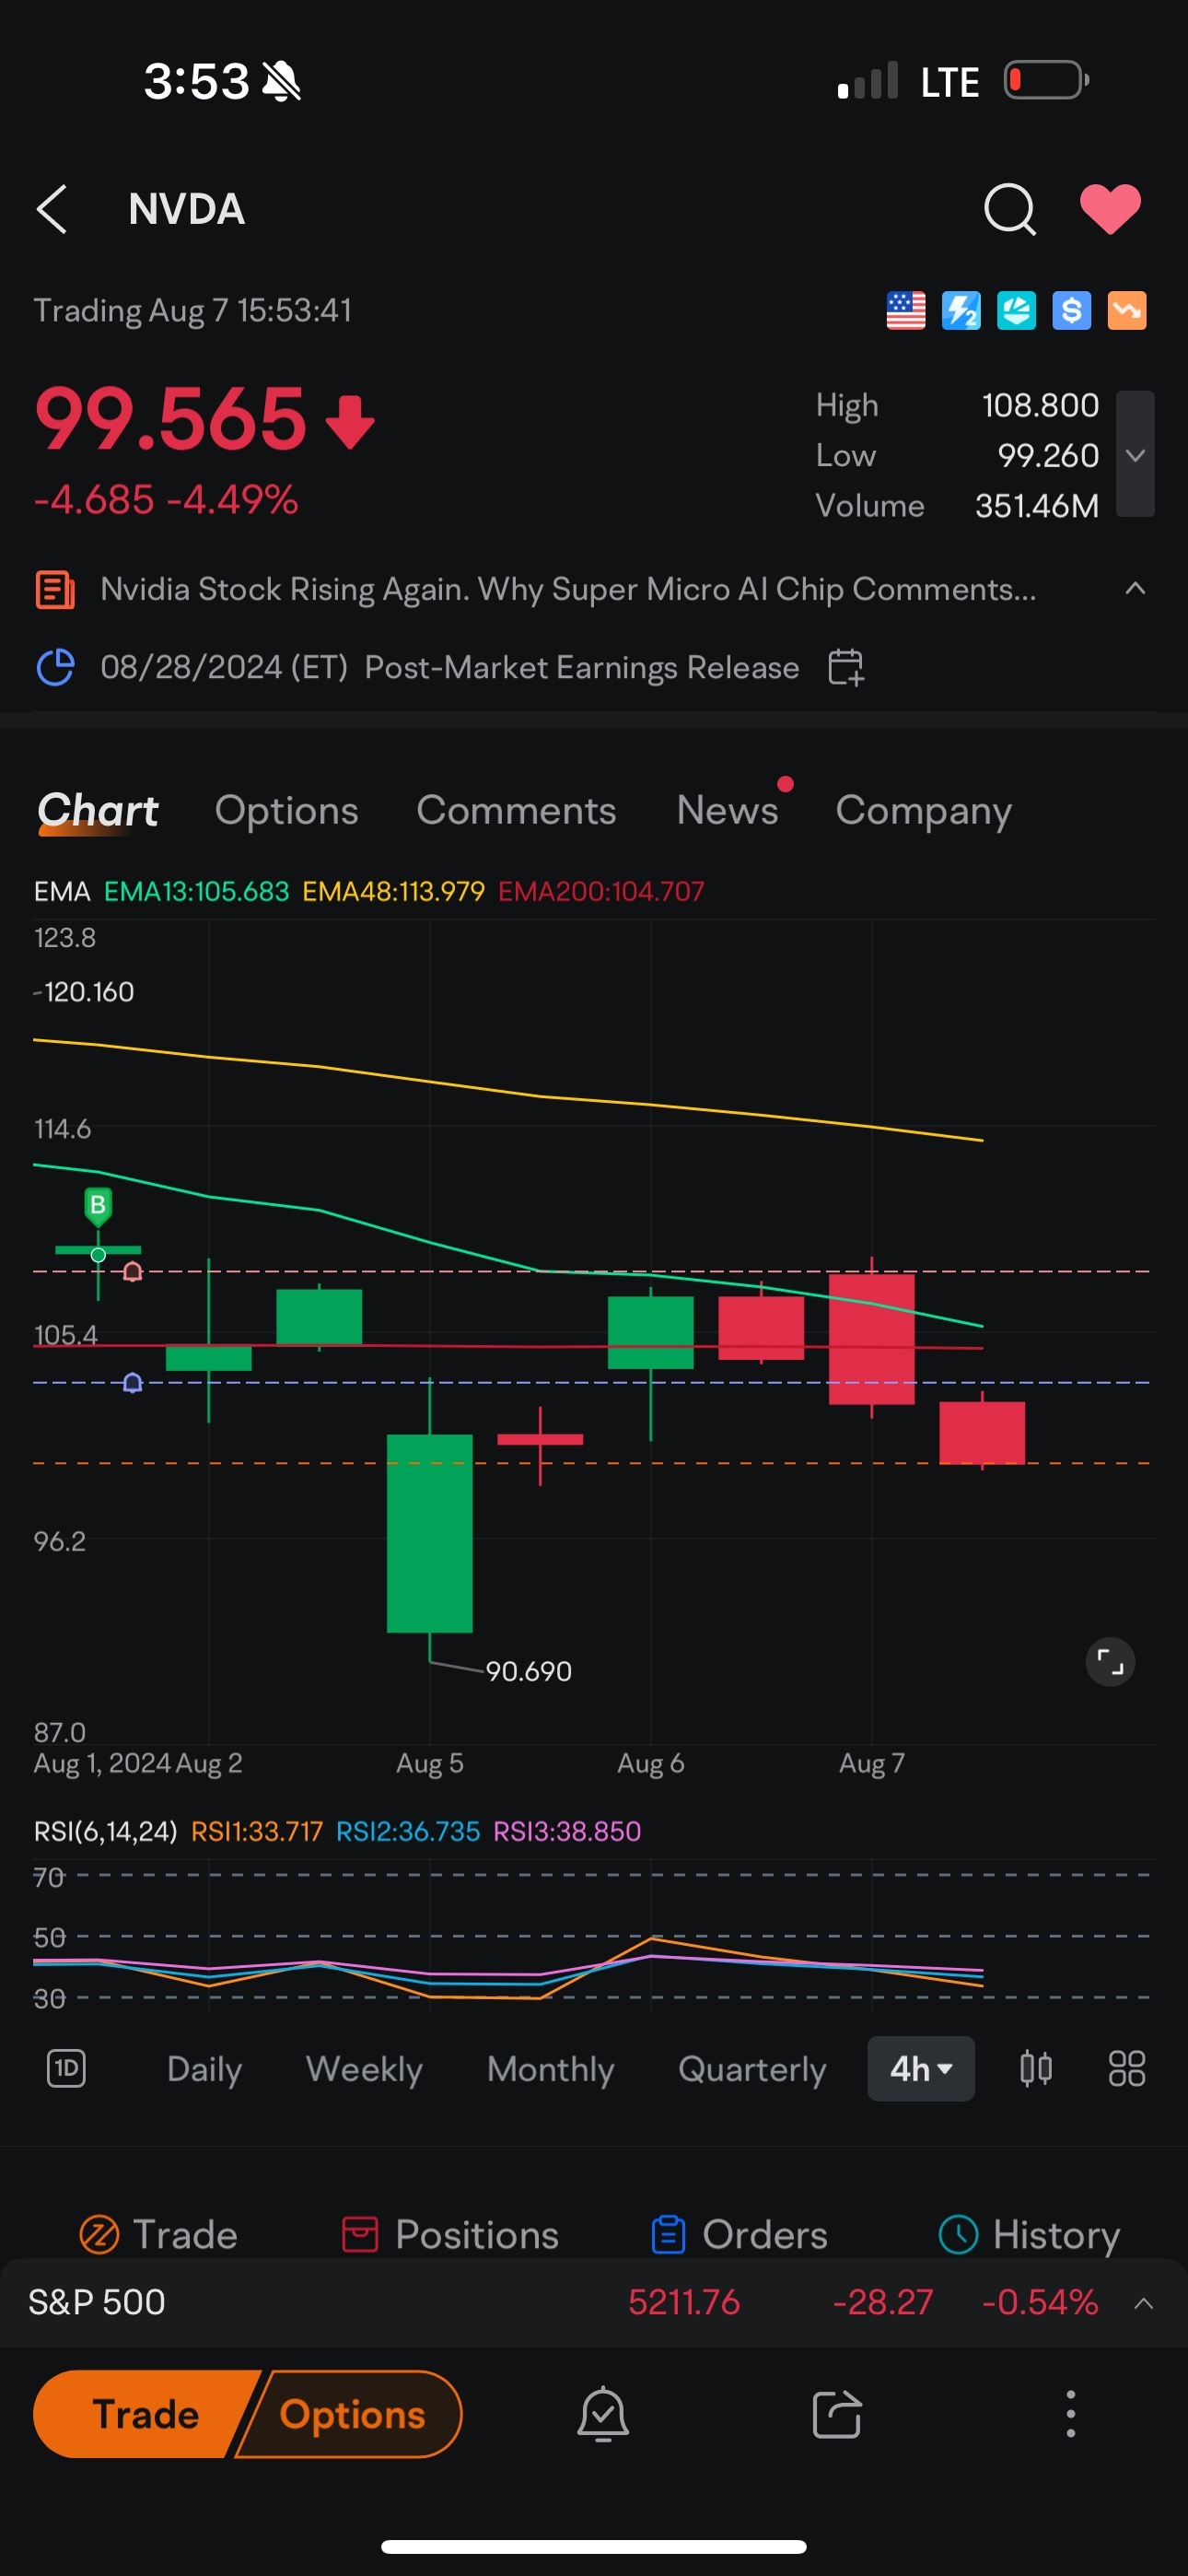Select the Daily timeframe
Image resolution: width=1188 pixels, height=2576 pixels.
tap(204, 2068)
